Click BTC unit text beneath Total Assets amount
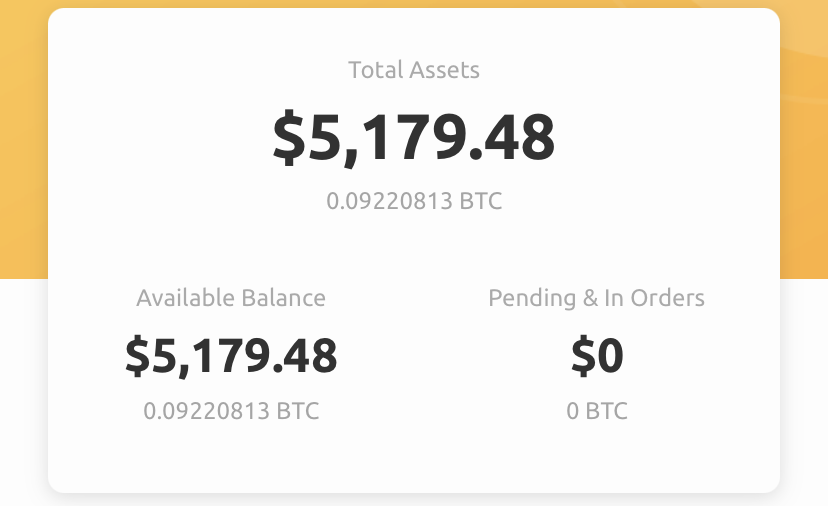This screenshot has height=506, width=828. click(481, 201)
